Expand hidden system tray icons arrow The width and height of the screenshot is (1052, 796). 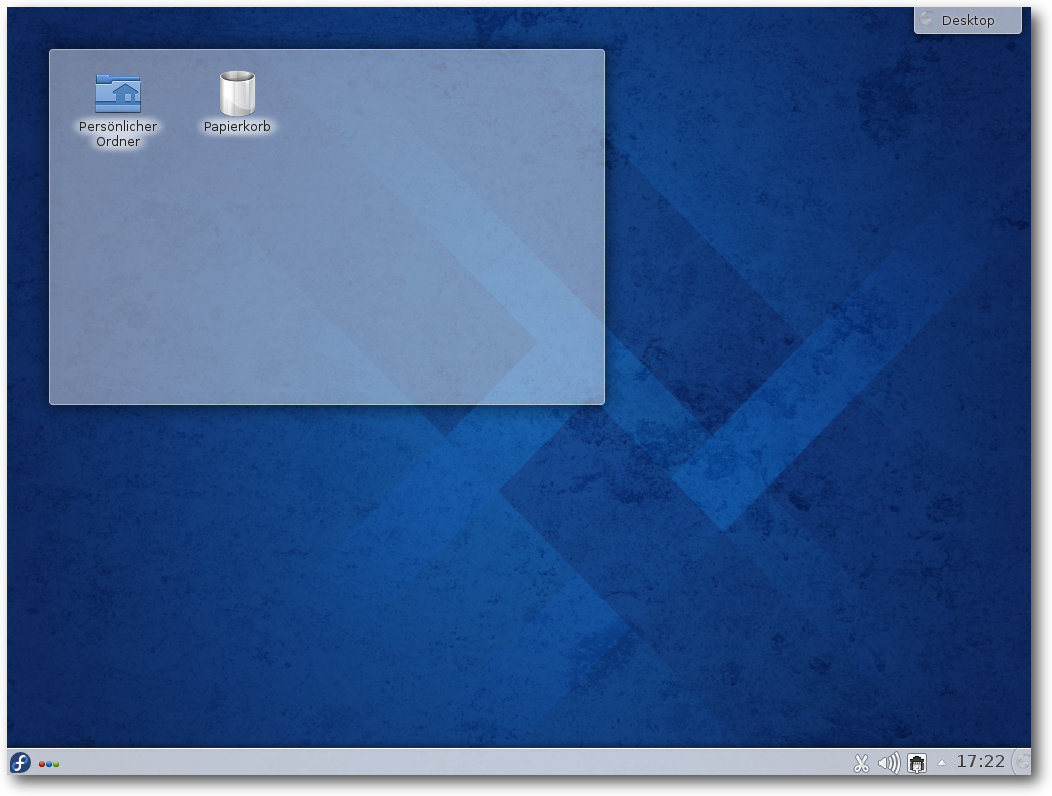941,763
